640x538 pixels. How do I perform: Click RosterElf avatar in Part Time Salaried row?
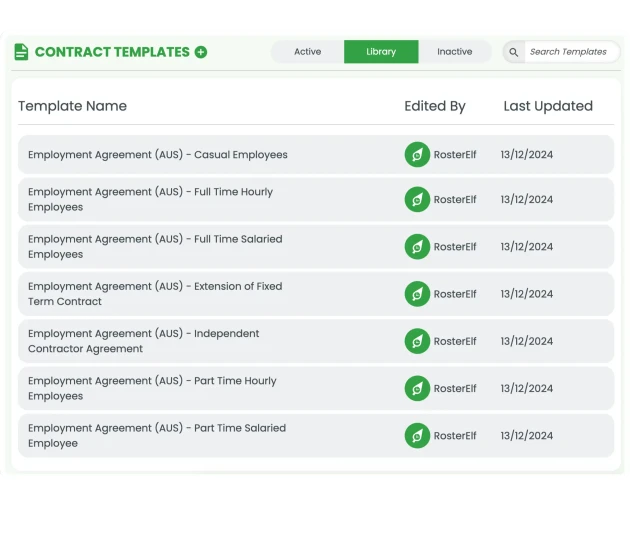tap(417, 436)
